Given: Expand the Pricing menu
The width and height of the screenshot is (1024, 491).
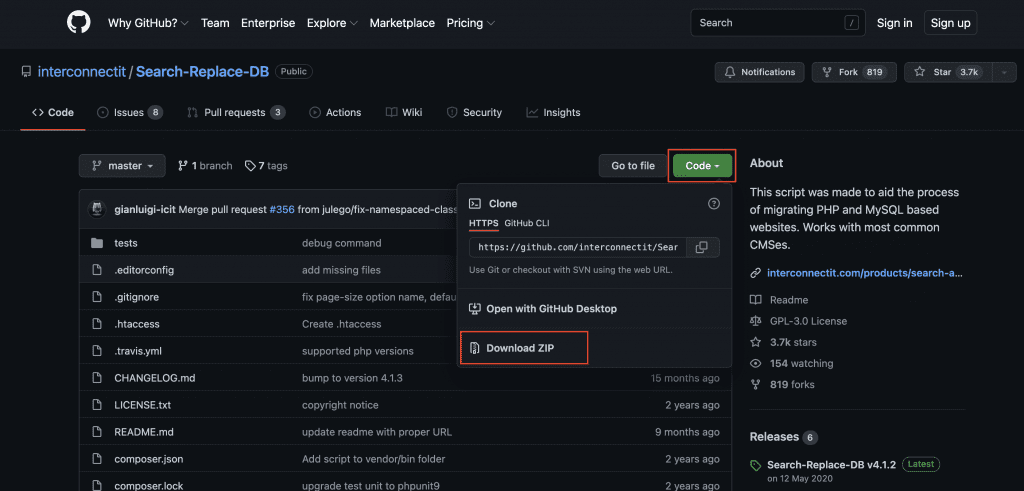Looking at the screenshot, I should point(471,23).
